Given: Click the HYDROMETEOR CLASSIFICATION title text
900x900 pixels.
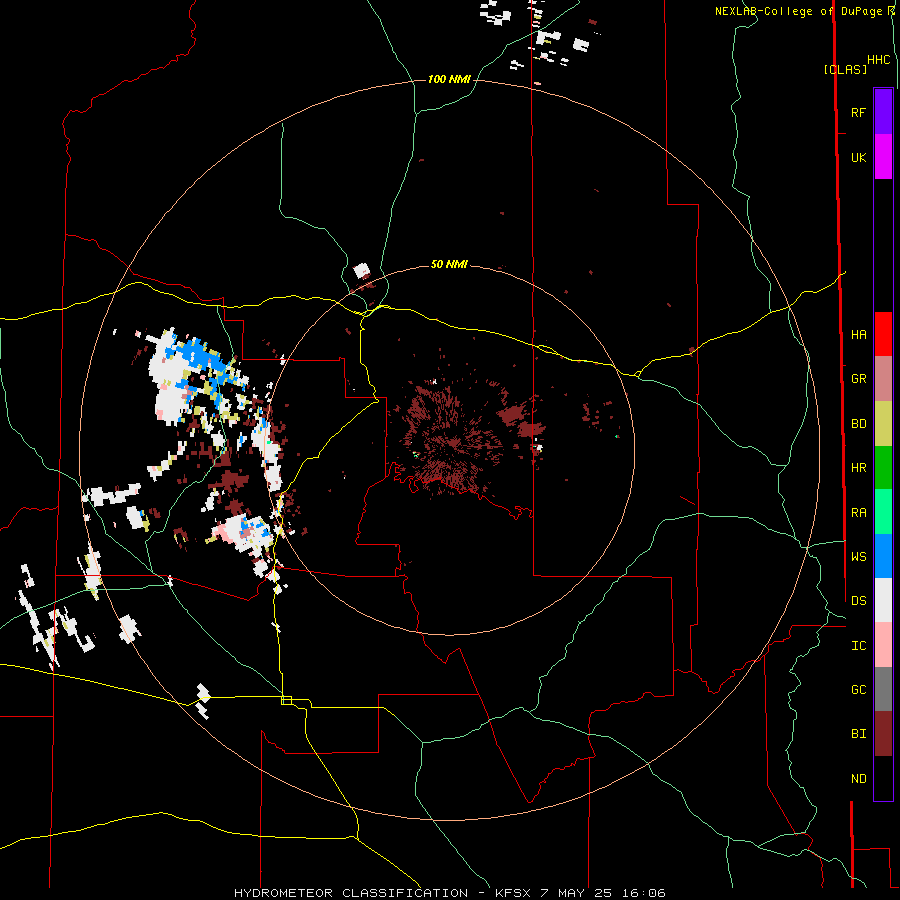Looking at the screenshot, I should click(x=351, y=893).
